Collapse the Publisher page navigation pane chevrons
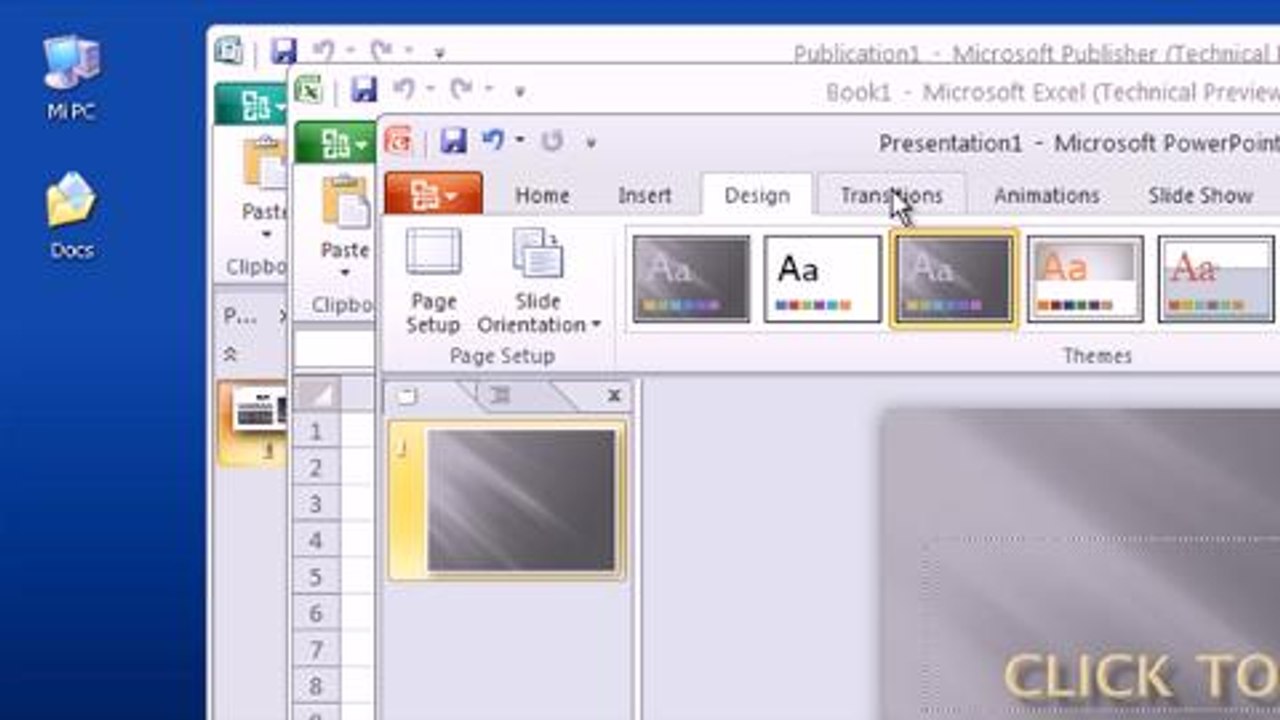Screen dimensions: 1280x720 pos(230,354)
